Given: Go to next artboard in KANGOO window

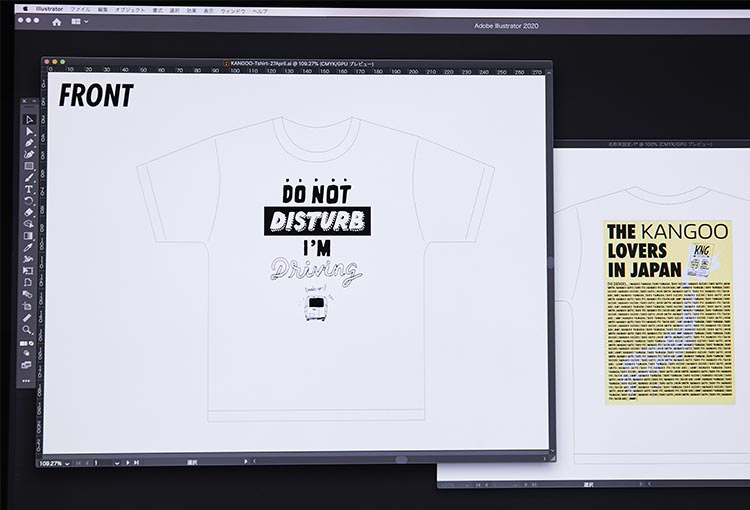Looking at the screenshot, I should [128, 463].
